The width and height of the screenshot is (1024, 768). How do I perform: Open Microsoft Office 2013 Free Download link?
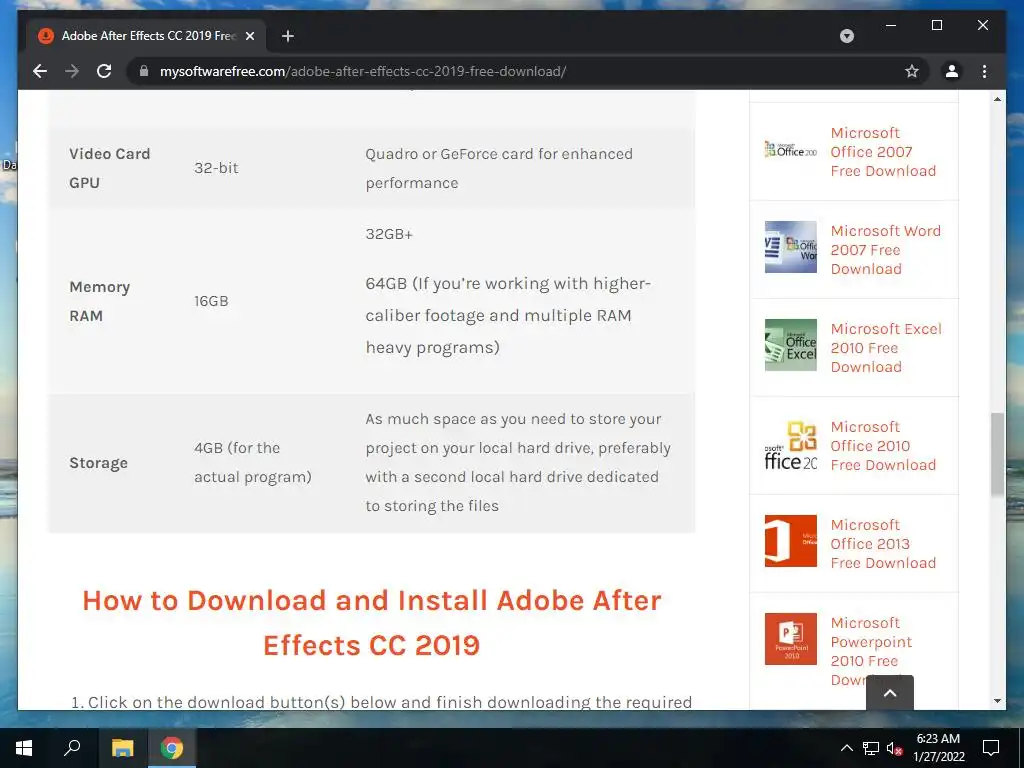pyautogui.click(x=883, y=543)
